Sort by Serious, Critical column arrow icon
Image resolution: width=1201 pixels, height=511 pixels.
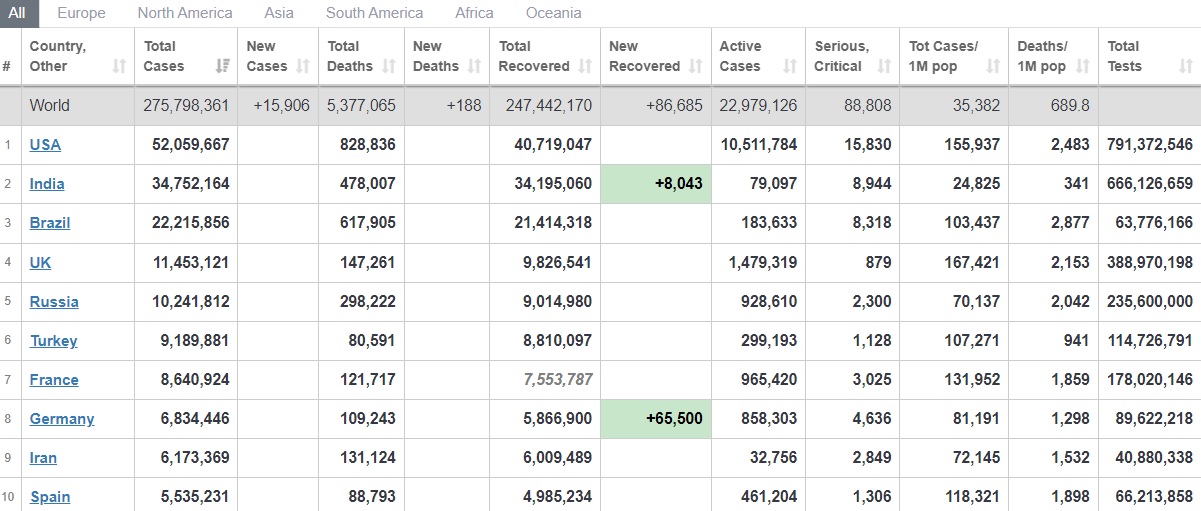coord(884,67)
